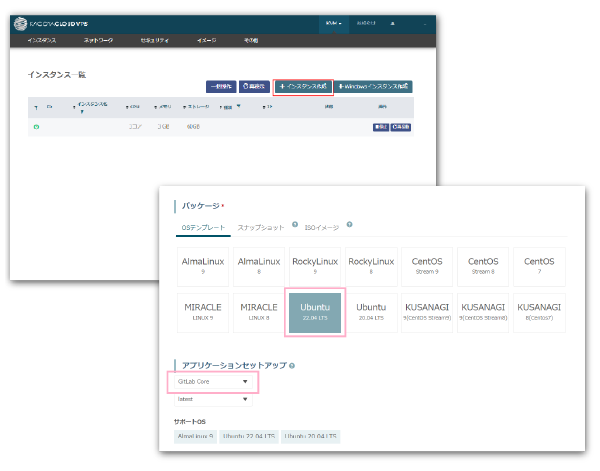
Task: Open the latest version dropdown
Action: (x=213, y=399)
